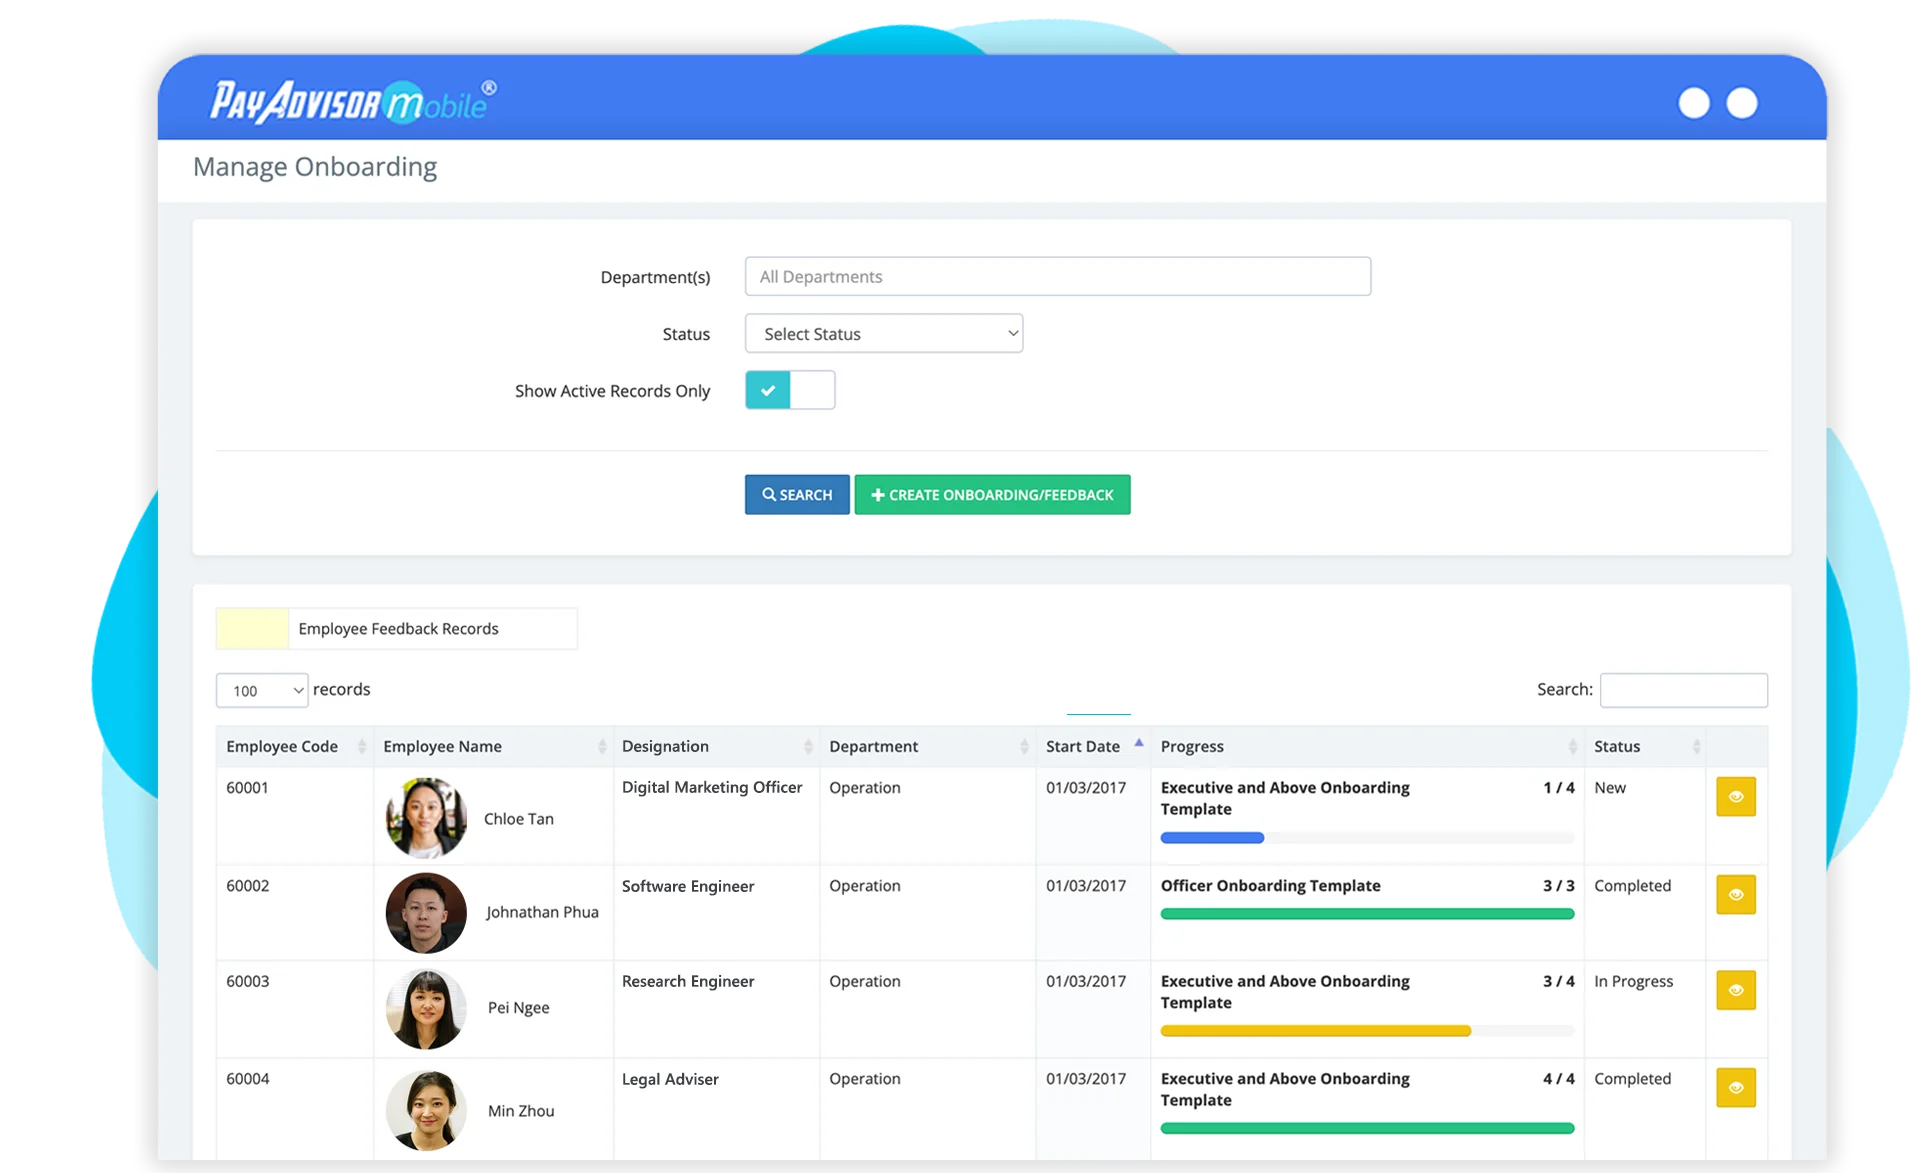
Task: Run a search with the SEARCH button
Action: tap(797, 494)
